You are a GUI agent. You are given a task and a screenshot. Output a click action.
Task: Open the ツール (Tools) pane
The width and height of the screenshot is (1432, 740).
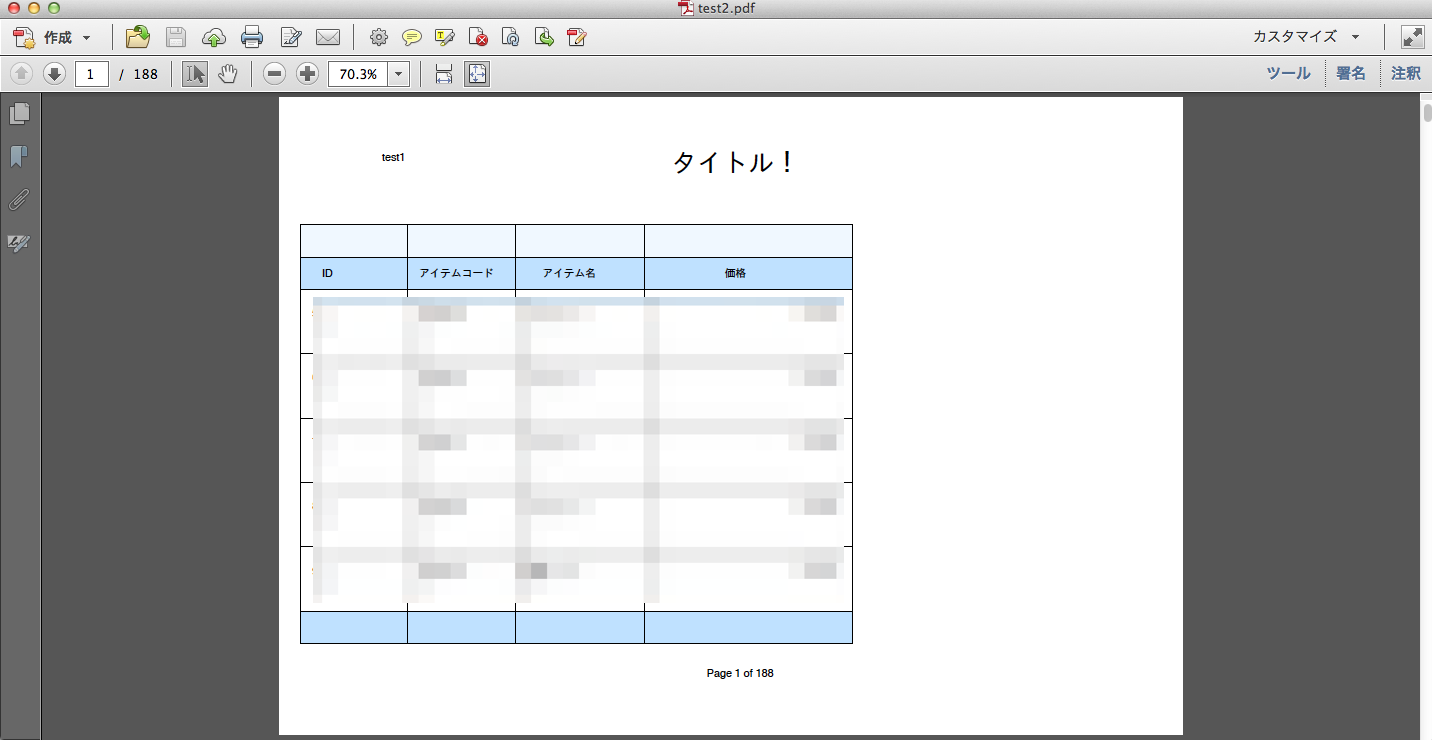(1288, 73)
